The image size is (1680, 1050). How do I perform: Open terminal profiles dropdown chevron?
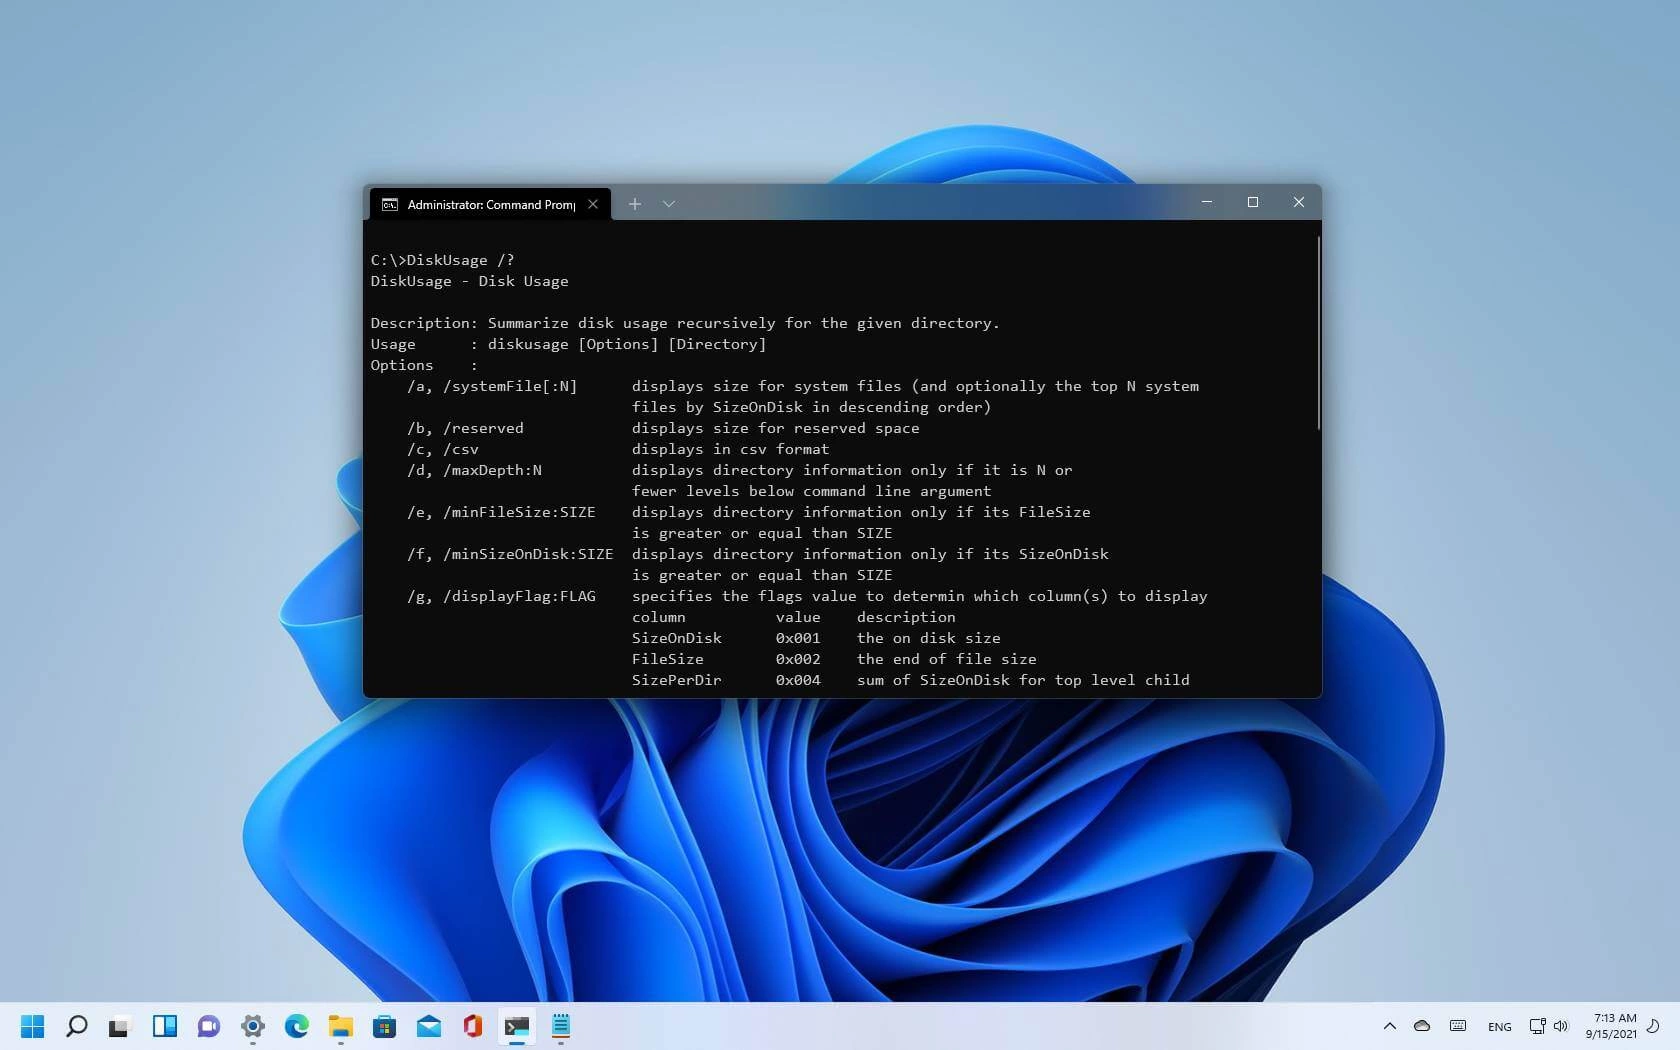669,204
